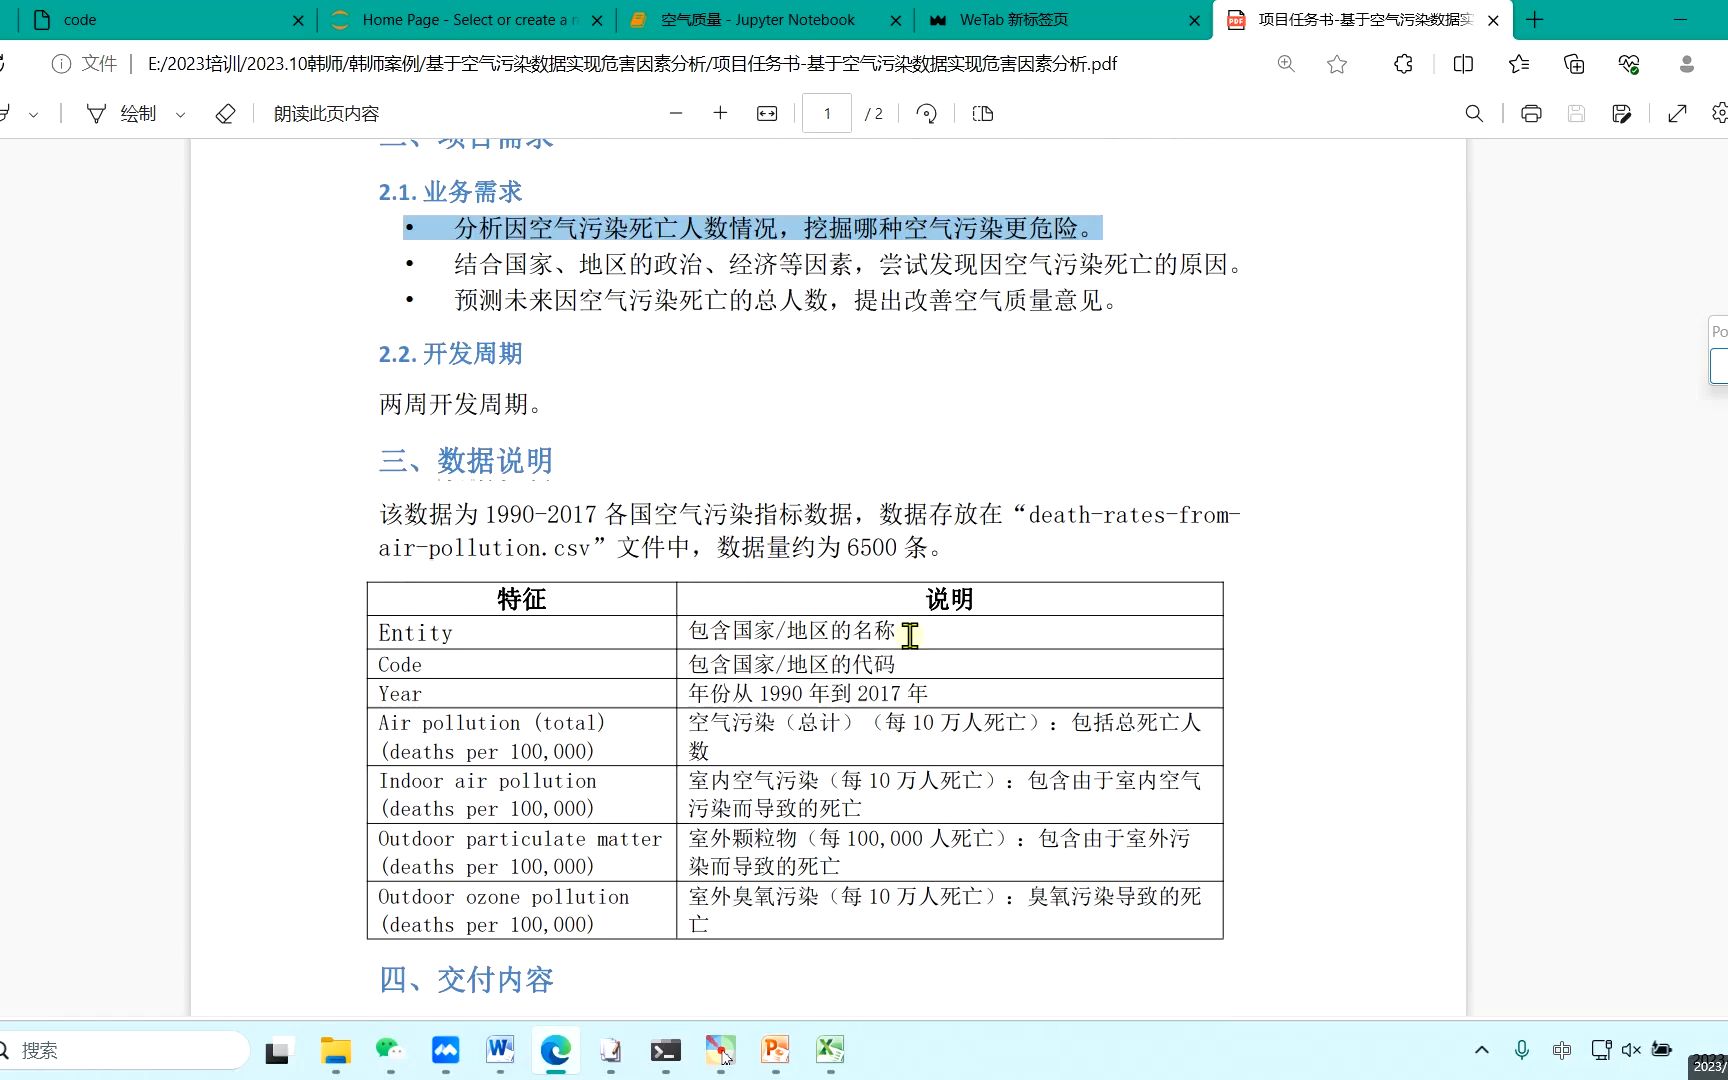Toggle split screen view
Screen dimensions: 1728x1080
pyautogui.click(x=1463, y=64)
